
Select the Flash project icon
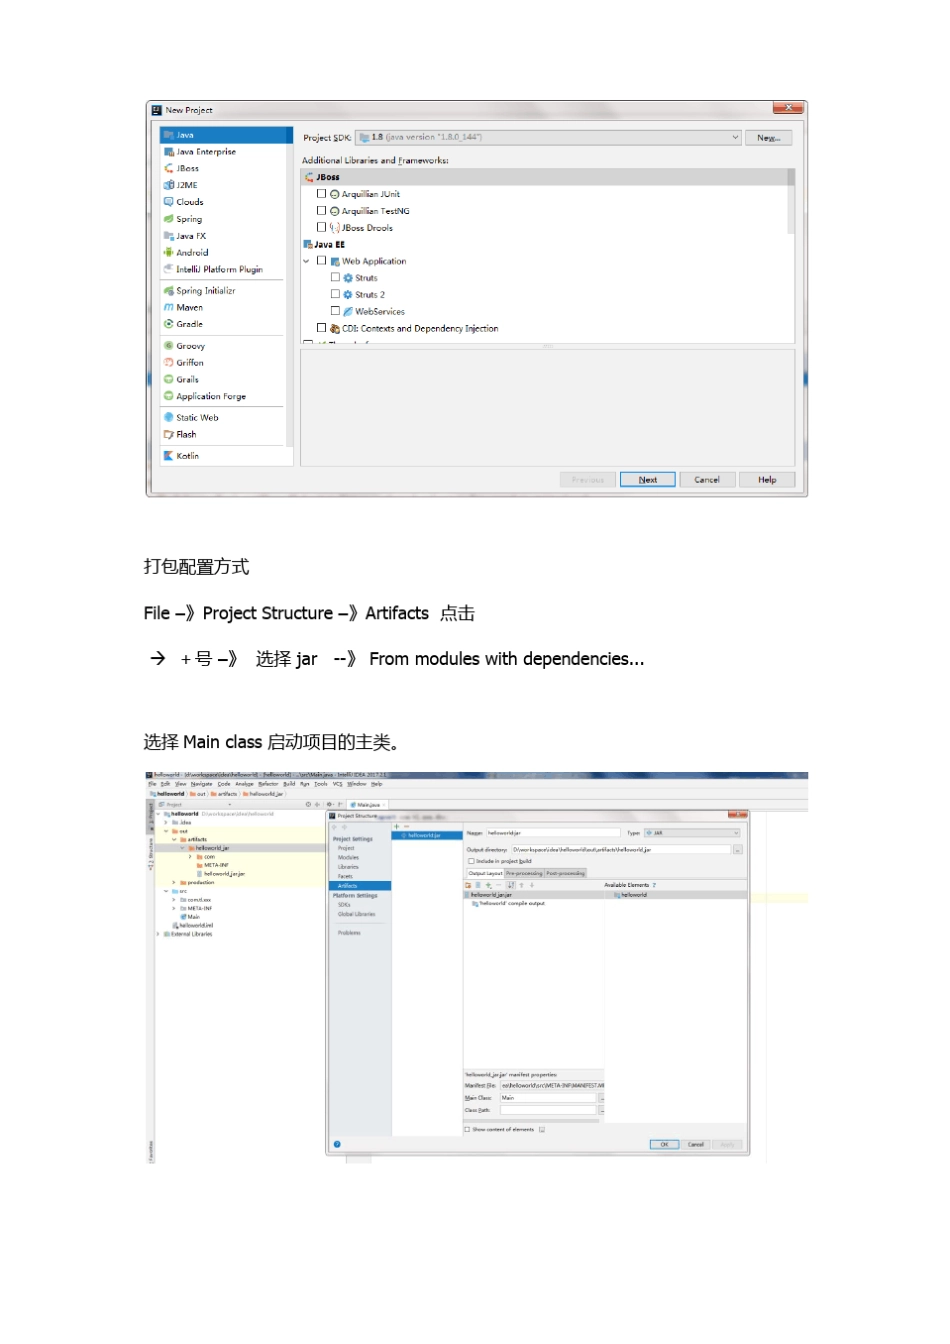click(169, 434)
